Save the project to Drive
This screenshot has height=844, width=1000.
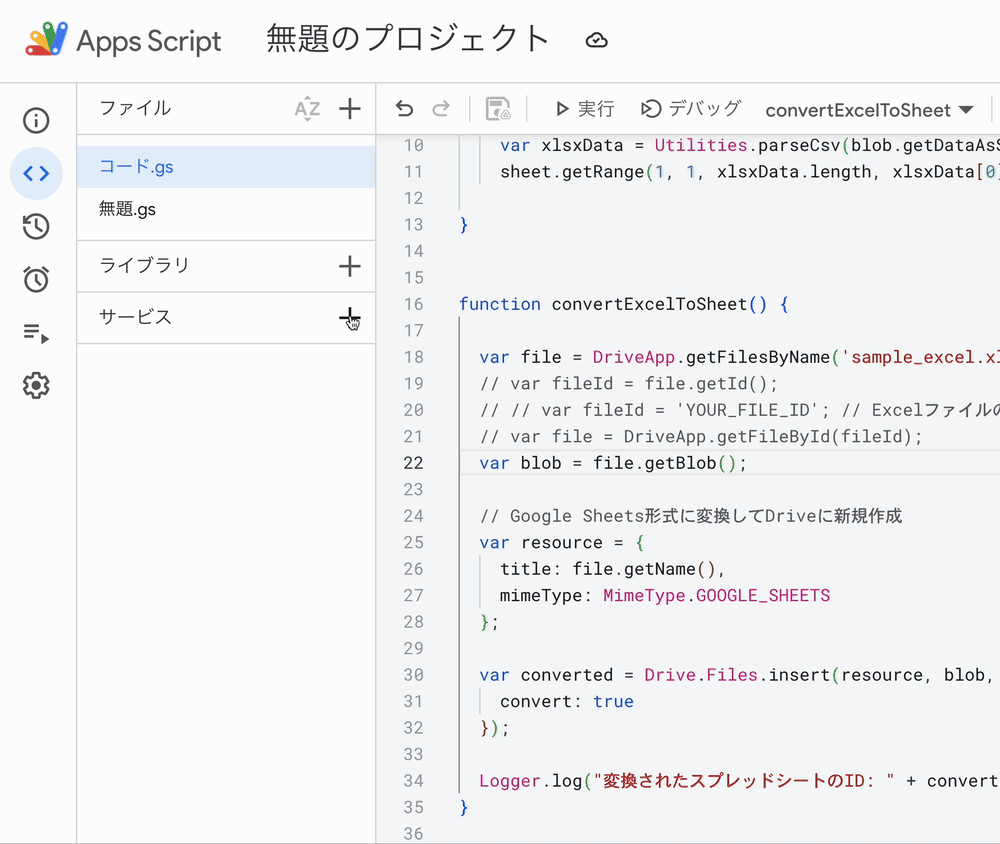click(498, 109)
